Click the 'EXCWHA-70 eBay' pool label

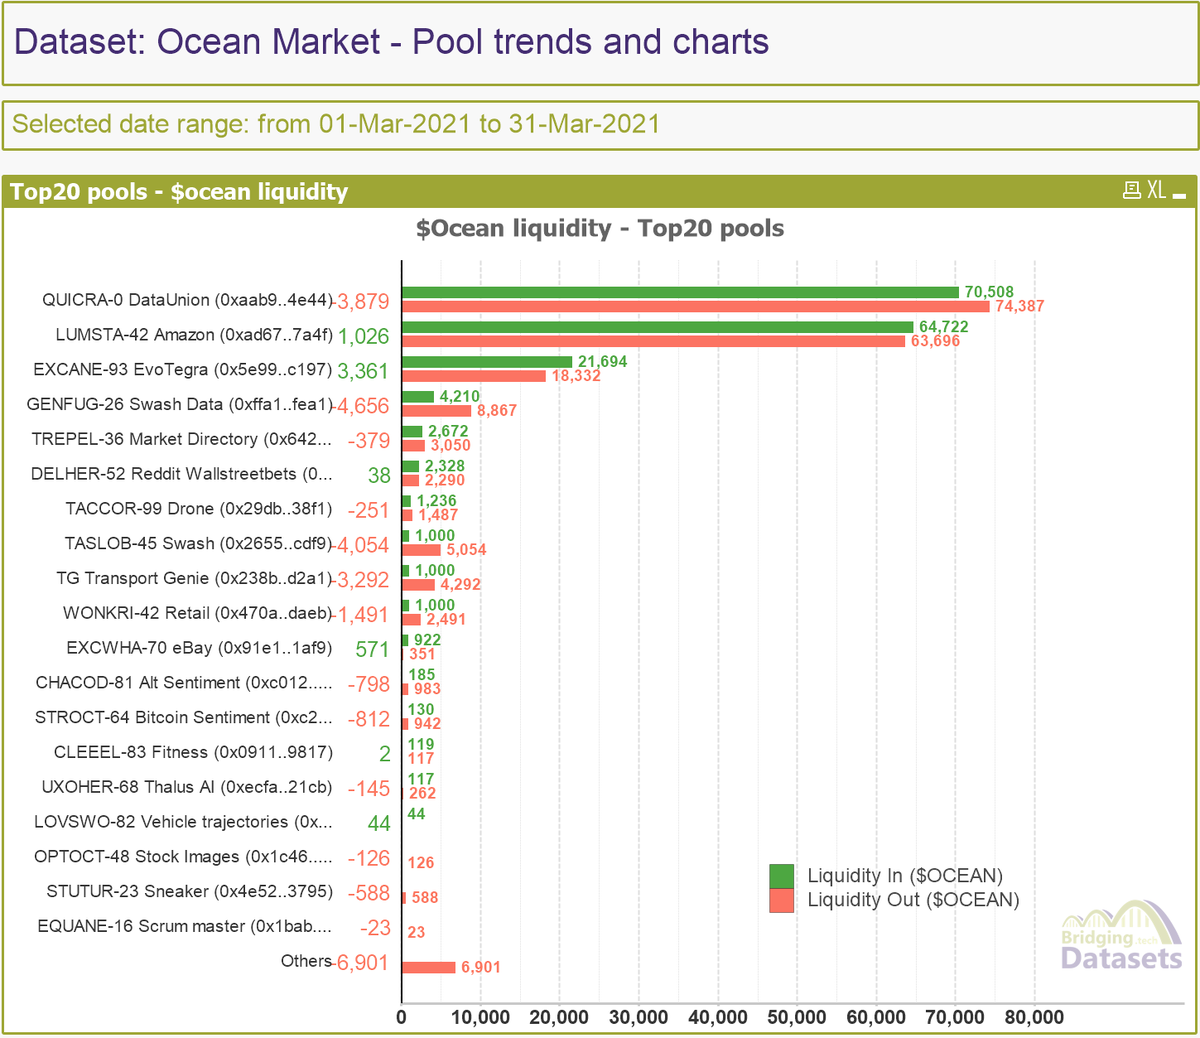[x=199, y=648]
